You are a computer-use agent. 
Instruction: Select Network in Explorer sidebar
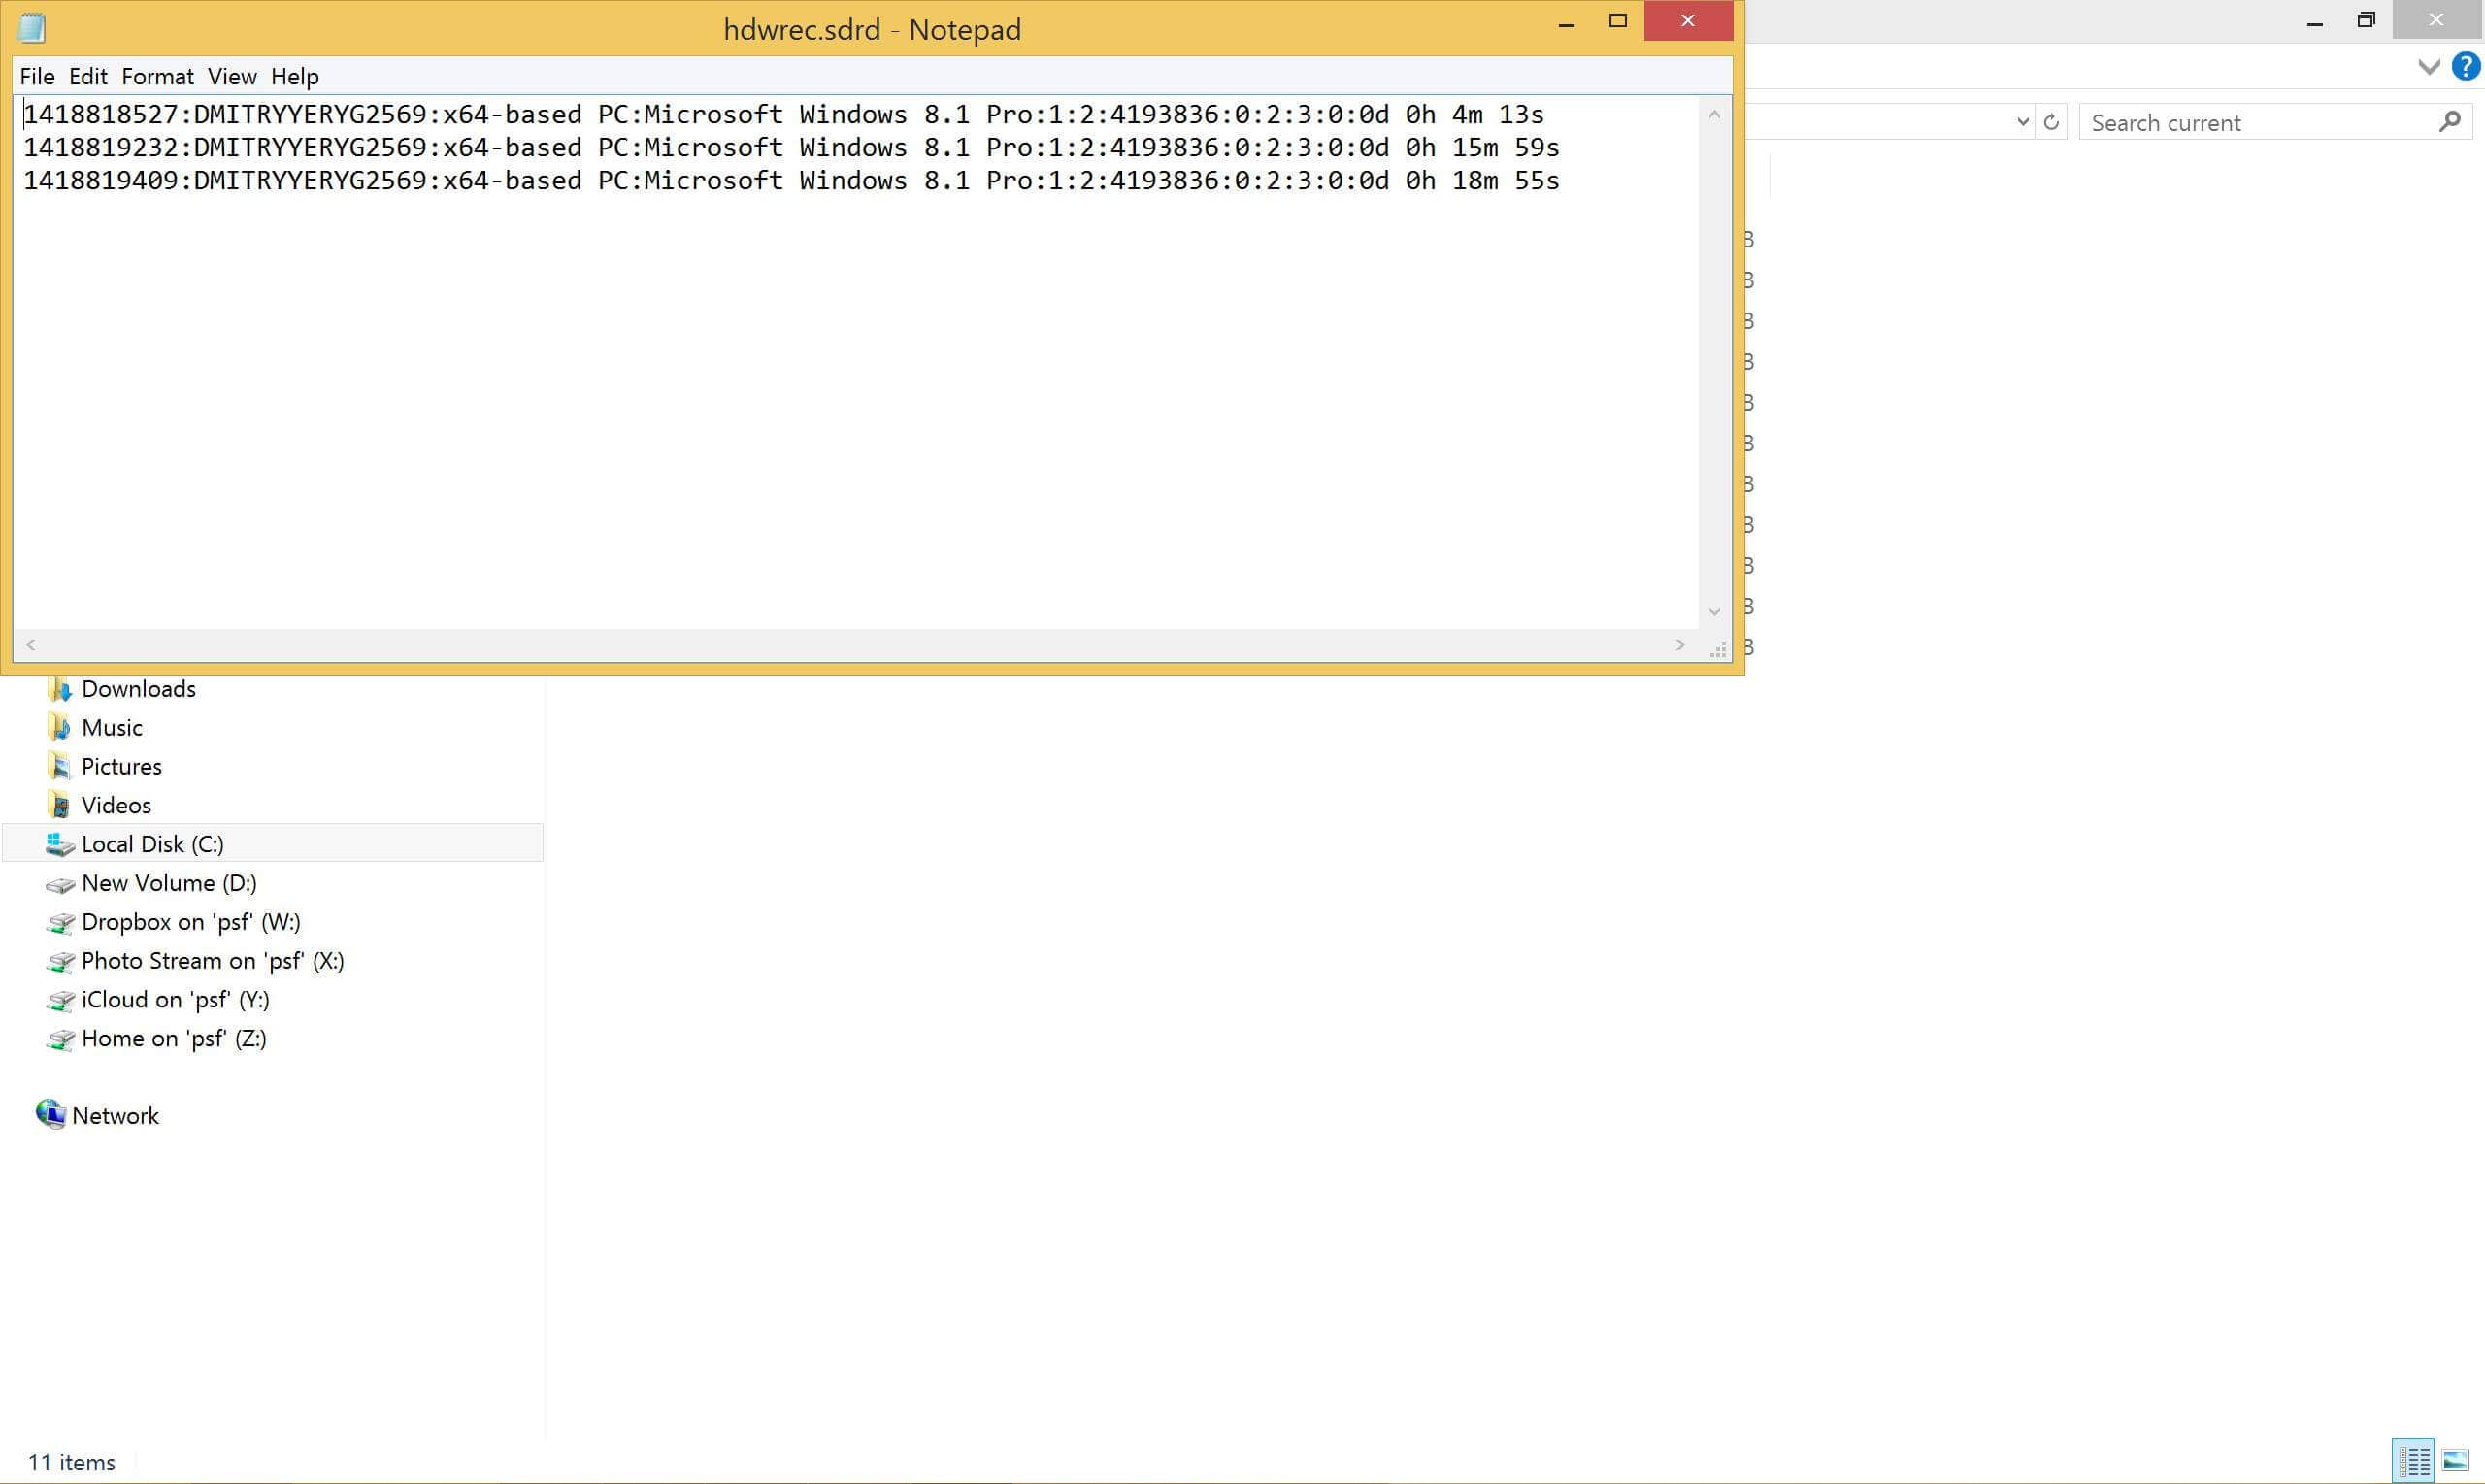point(115,1116)
